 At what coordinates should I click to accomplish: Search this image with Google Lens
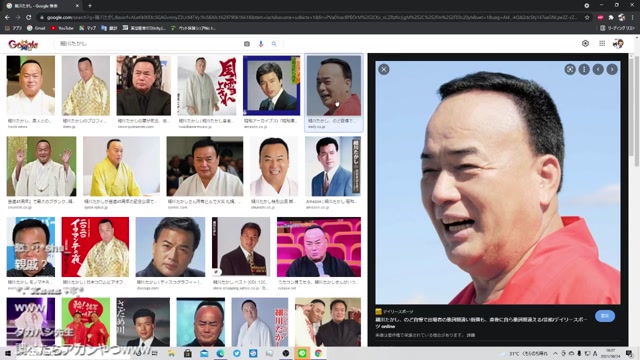pyautogui.click(x=570, y=69)
